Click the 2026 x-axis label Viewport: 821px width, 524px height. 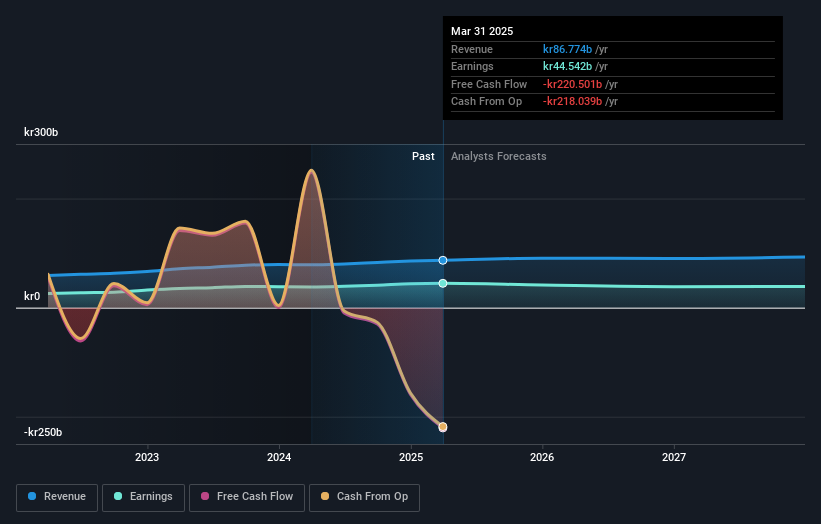(542, 458)
